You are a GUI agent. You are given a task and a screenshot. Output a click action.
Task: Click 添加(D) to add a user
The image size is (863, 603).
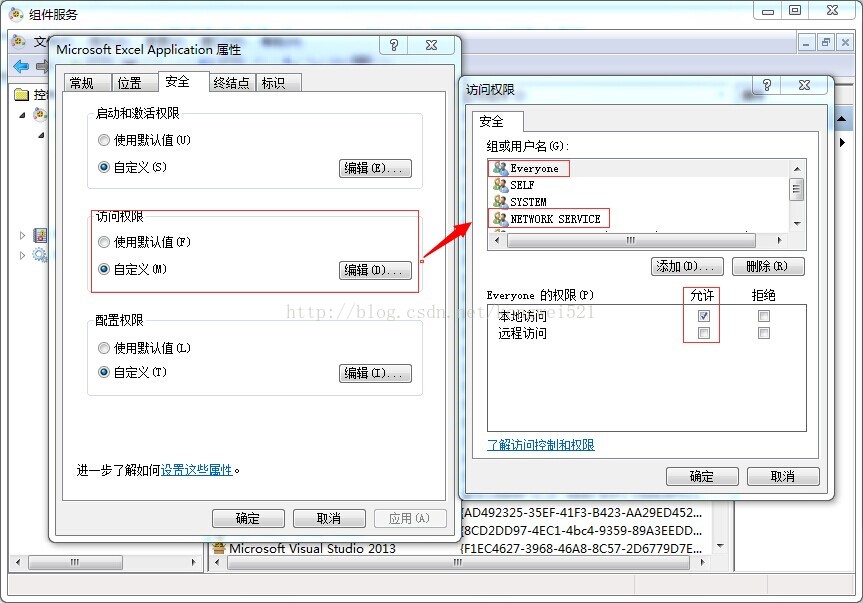click(687, 266)
